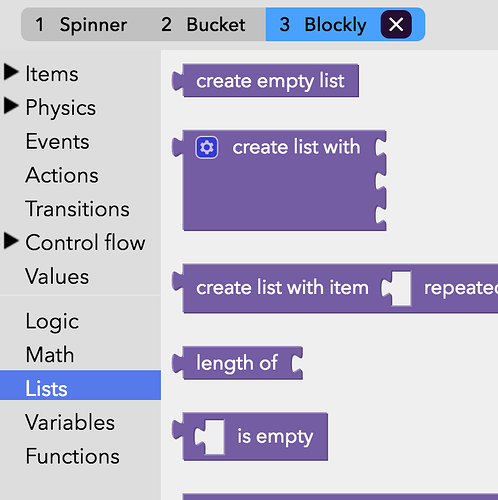The image size is (498, 500).
Task: Select the Blockly tab
Action: tap(323, 25)
